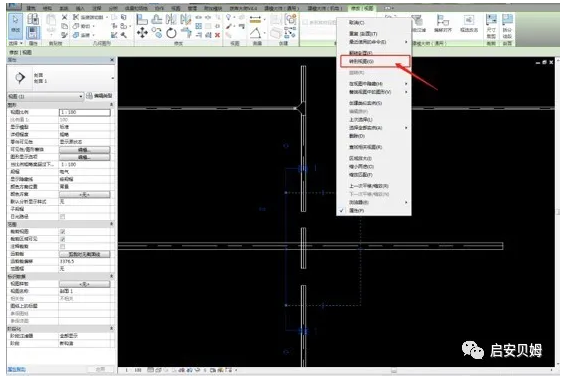The image size is (569, 379).
Task: Toggle the Crop View checkbox
Action: [62, 232]
